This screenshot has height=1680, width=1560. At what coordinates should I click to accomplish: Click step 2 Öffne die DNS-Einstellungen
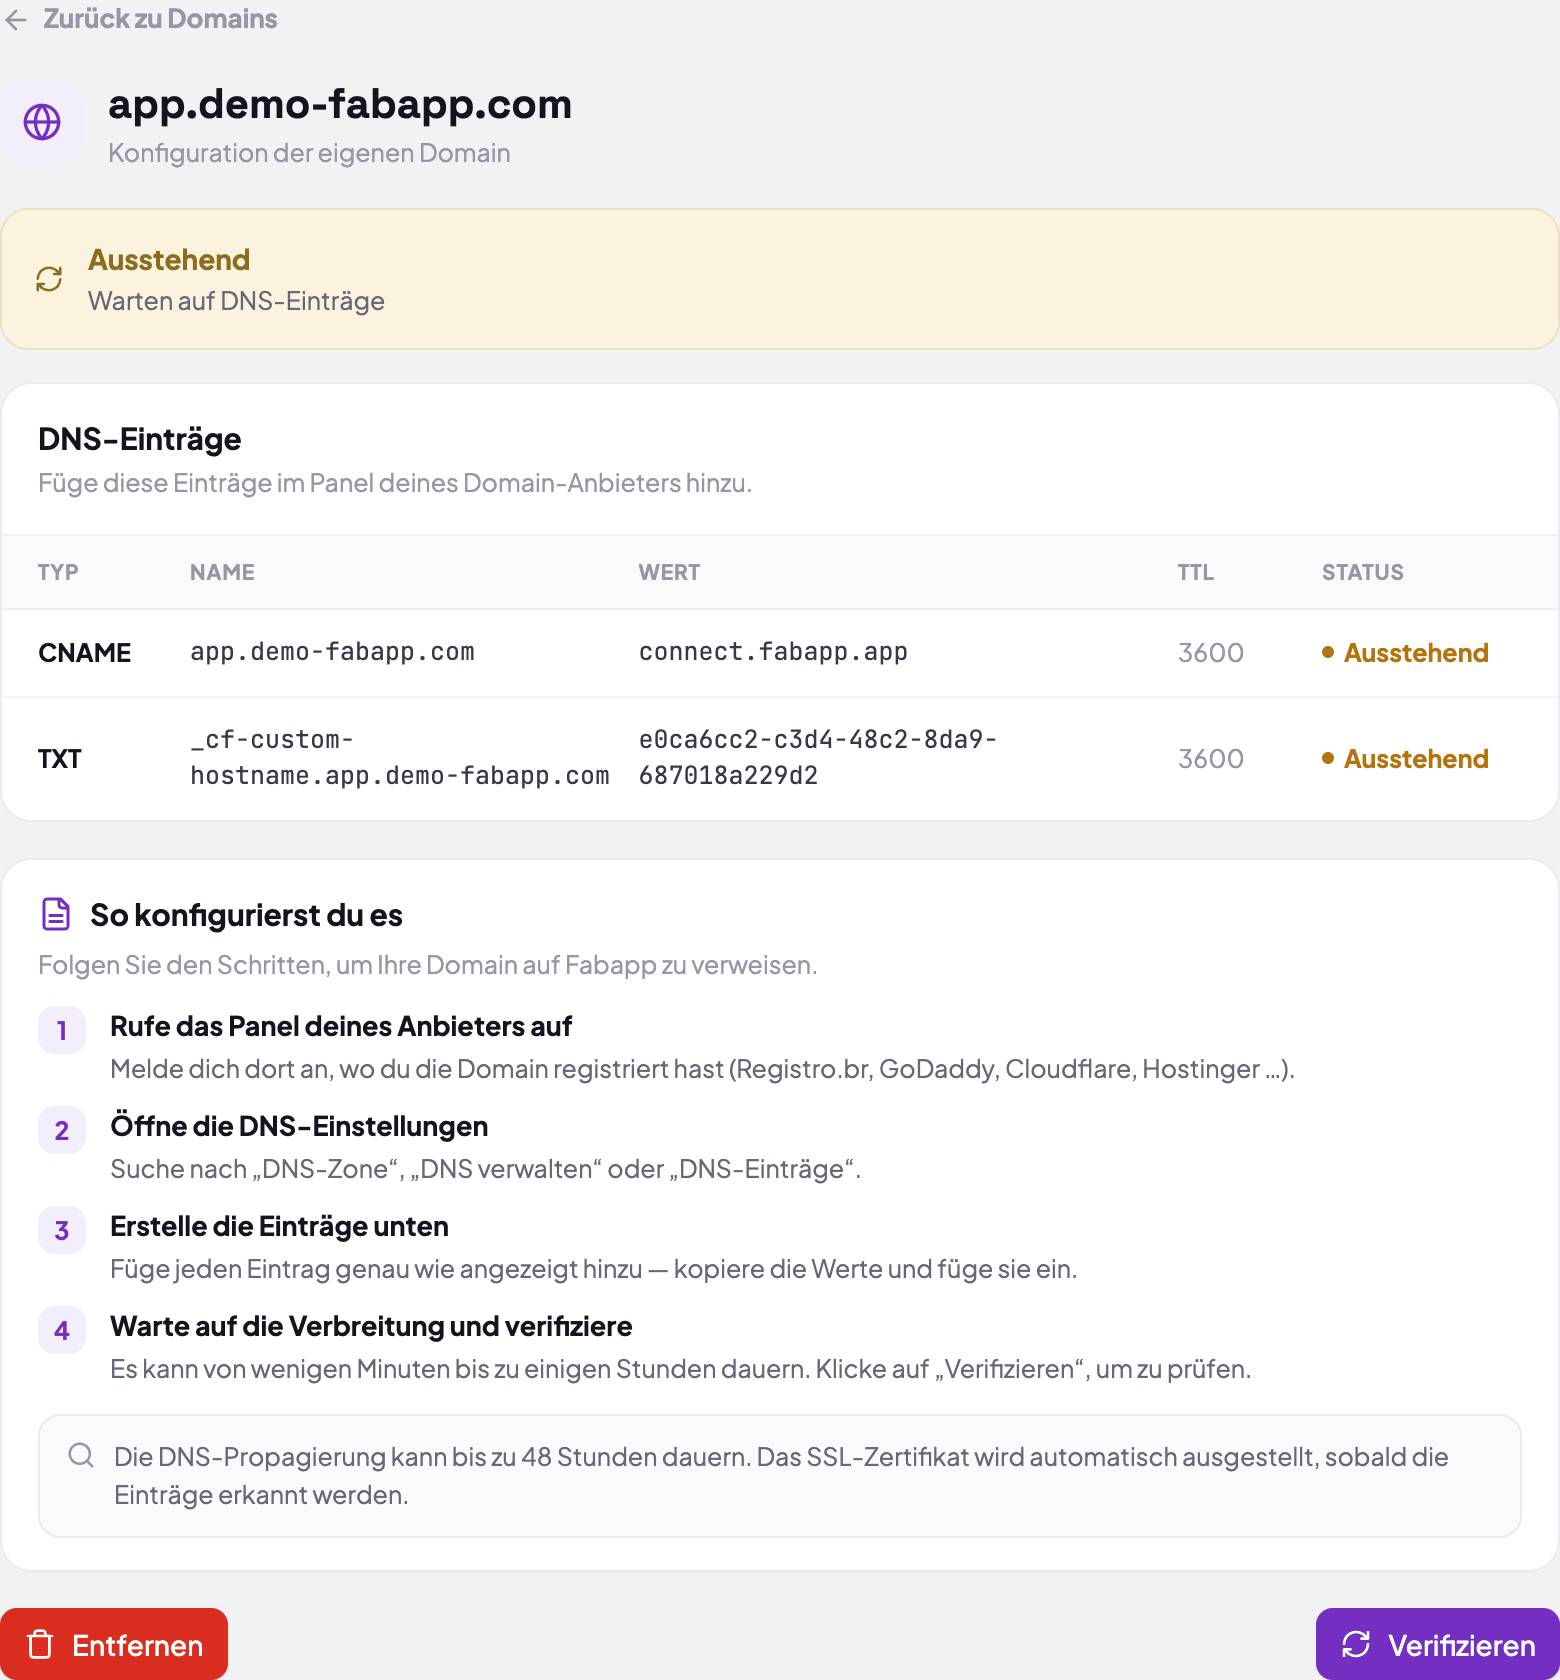point(299,1126)
